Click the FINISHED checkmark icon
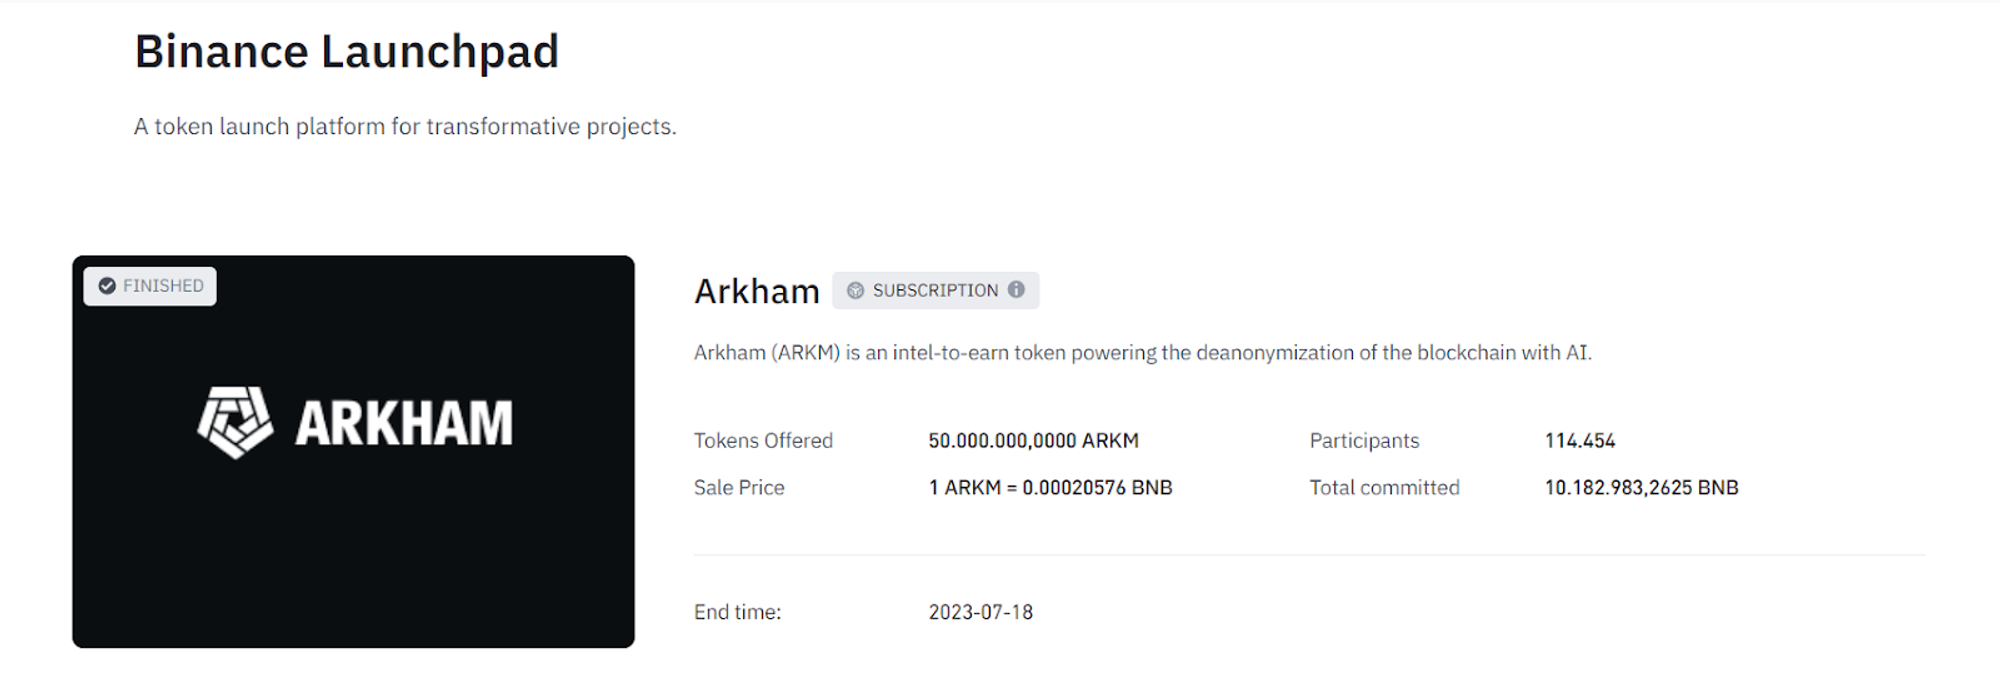 (107, 286)
